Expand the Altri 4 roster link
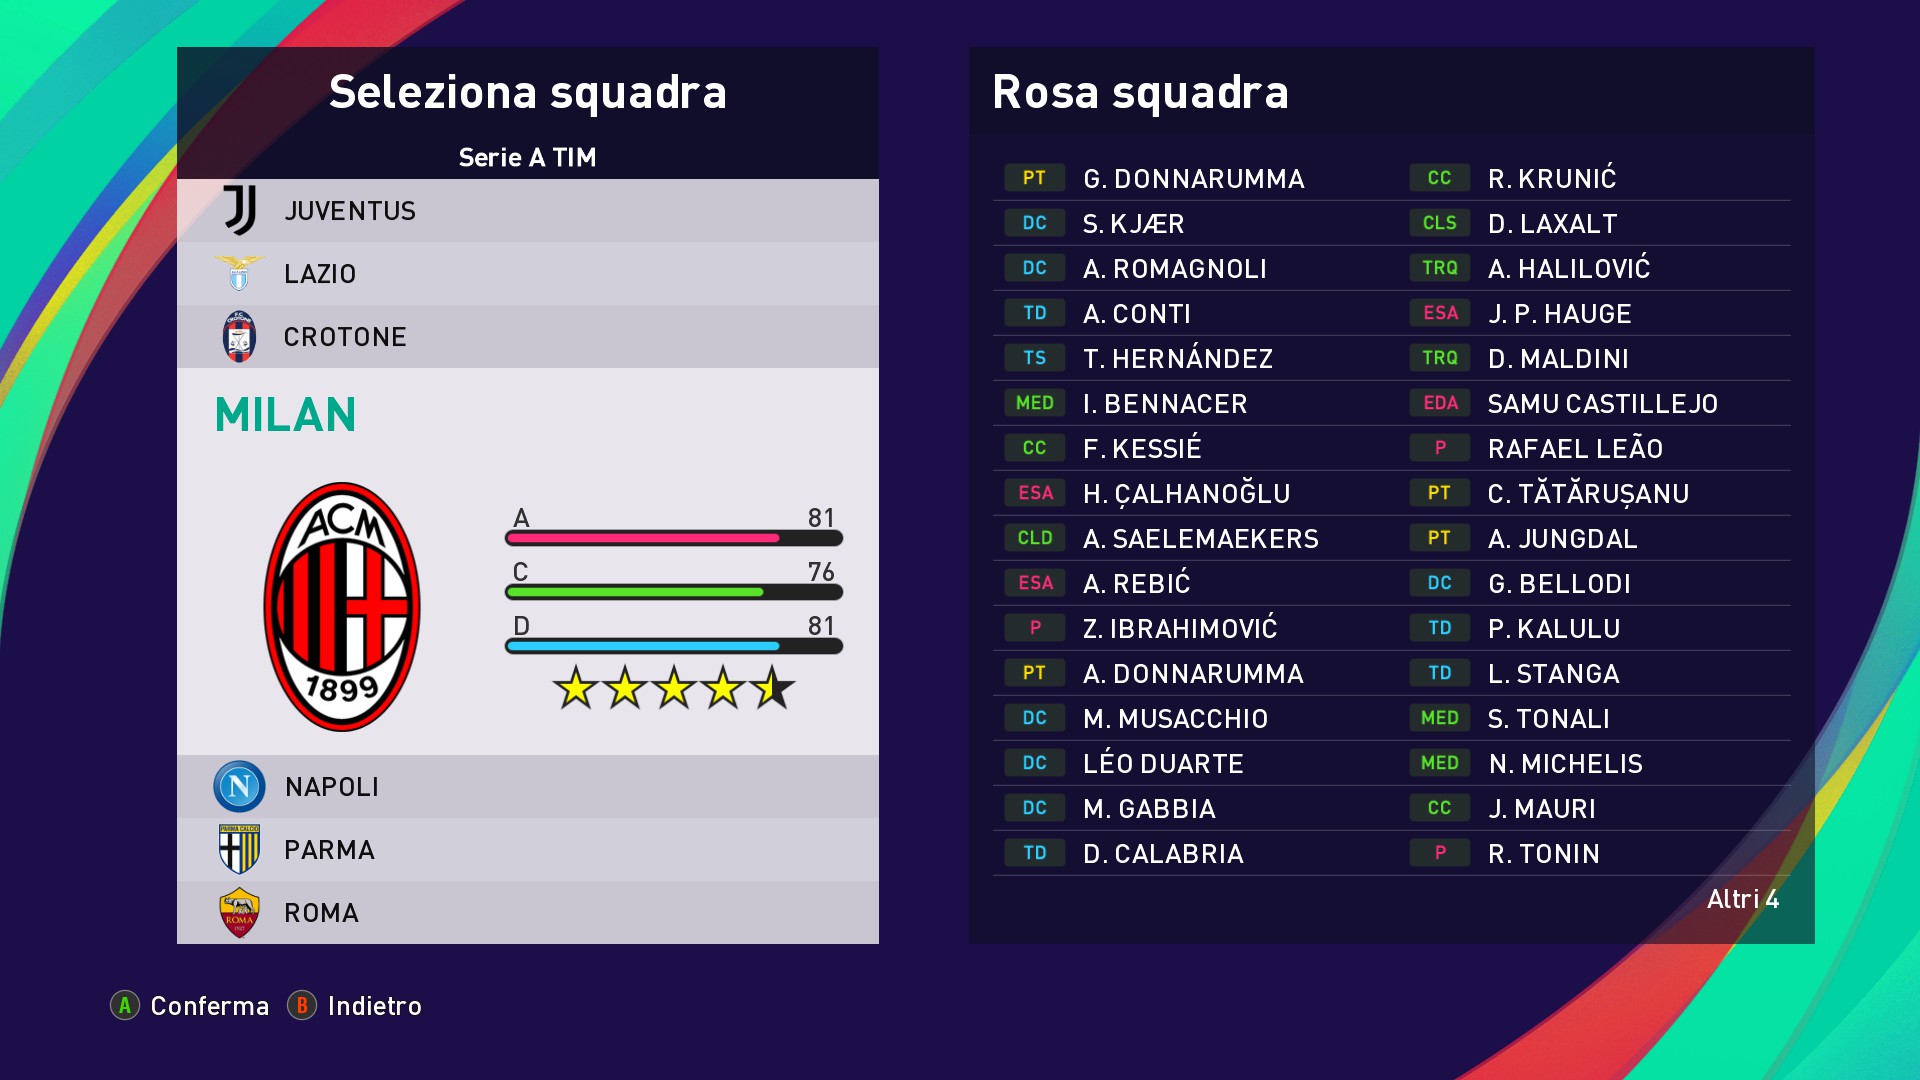 tap(1742, 899)
